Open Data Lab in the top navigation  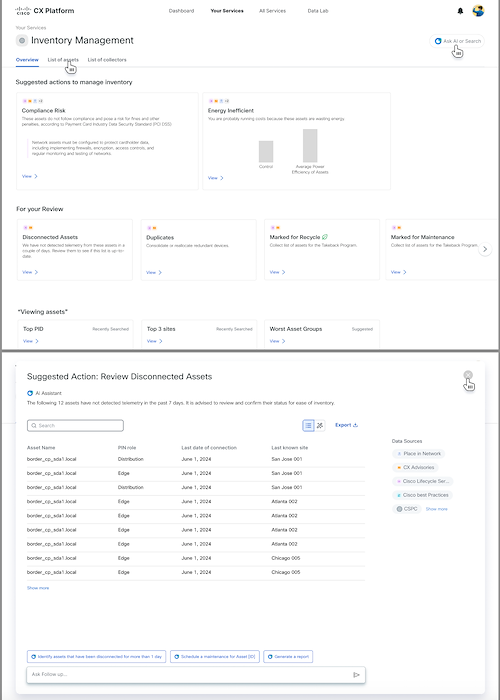click(318, 11)
